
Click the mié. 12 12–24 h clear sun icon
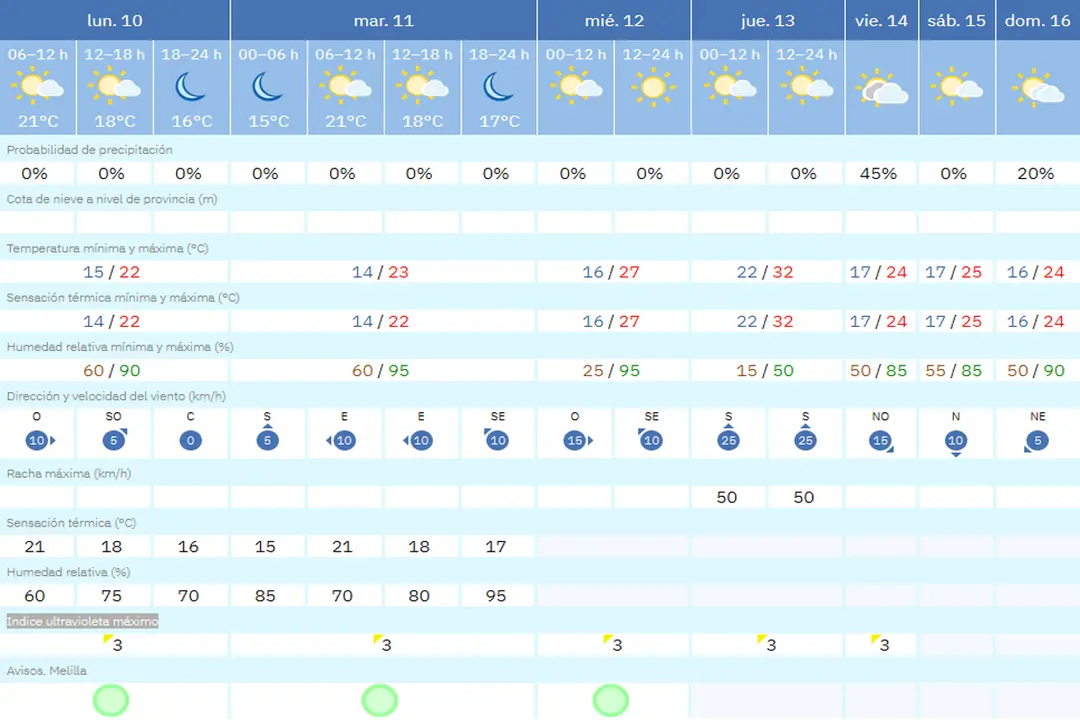click(653, 88)
